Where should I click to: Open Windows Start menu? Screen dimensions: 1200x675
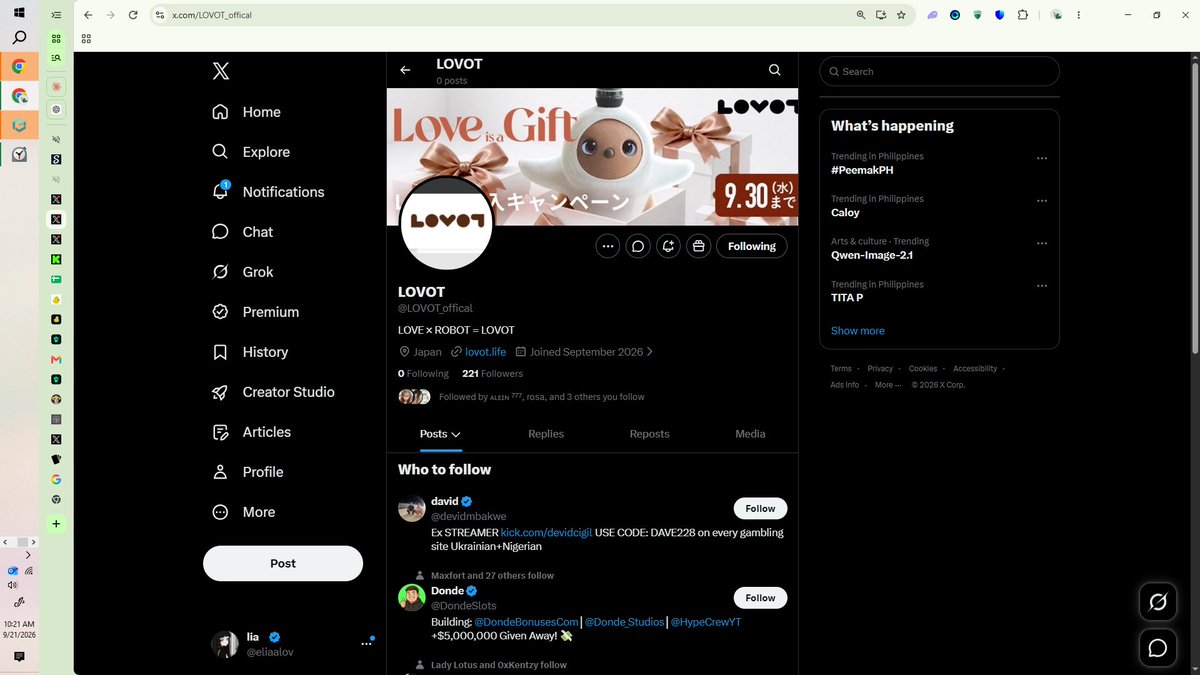tap(19, 13)
